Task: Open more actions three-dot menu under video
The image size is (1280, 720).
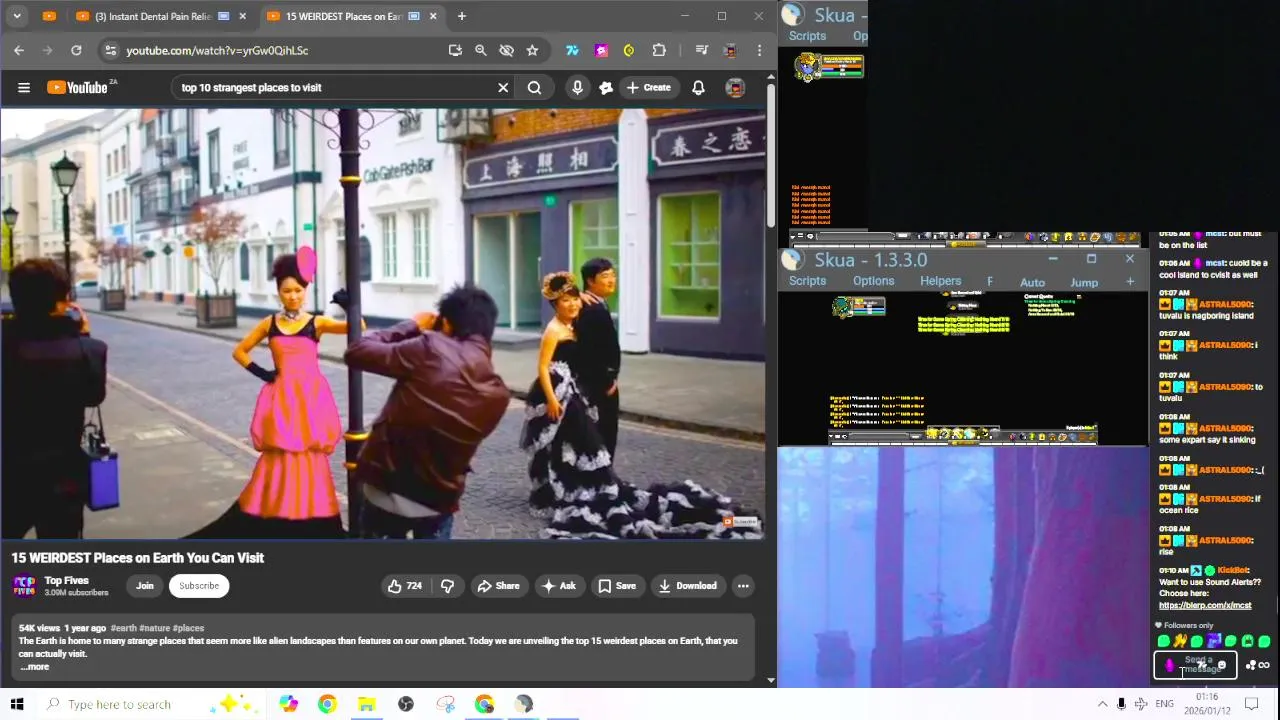Action: [x=743, y=586]
